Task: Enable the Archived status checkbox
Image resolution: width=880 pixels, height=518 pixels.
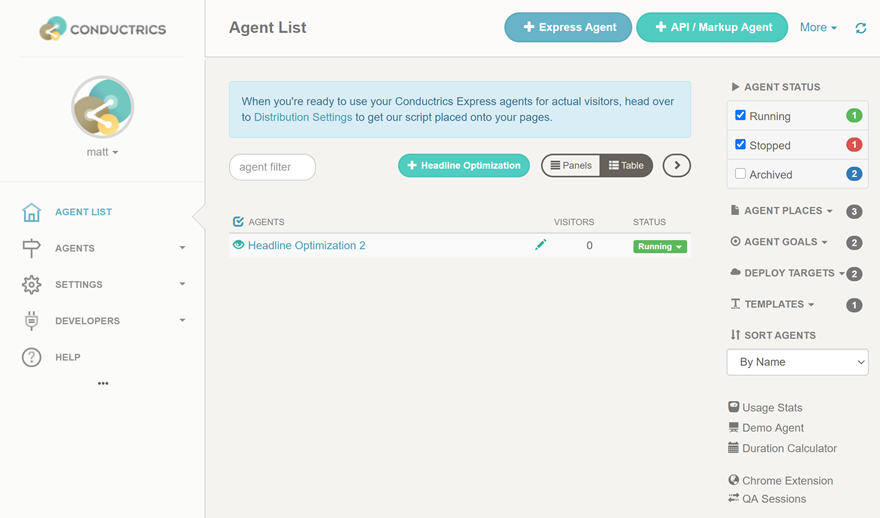Action: [740, 174]
